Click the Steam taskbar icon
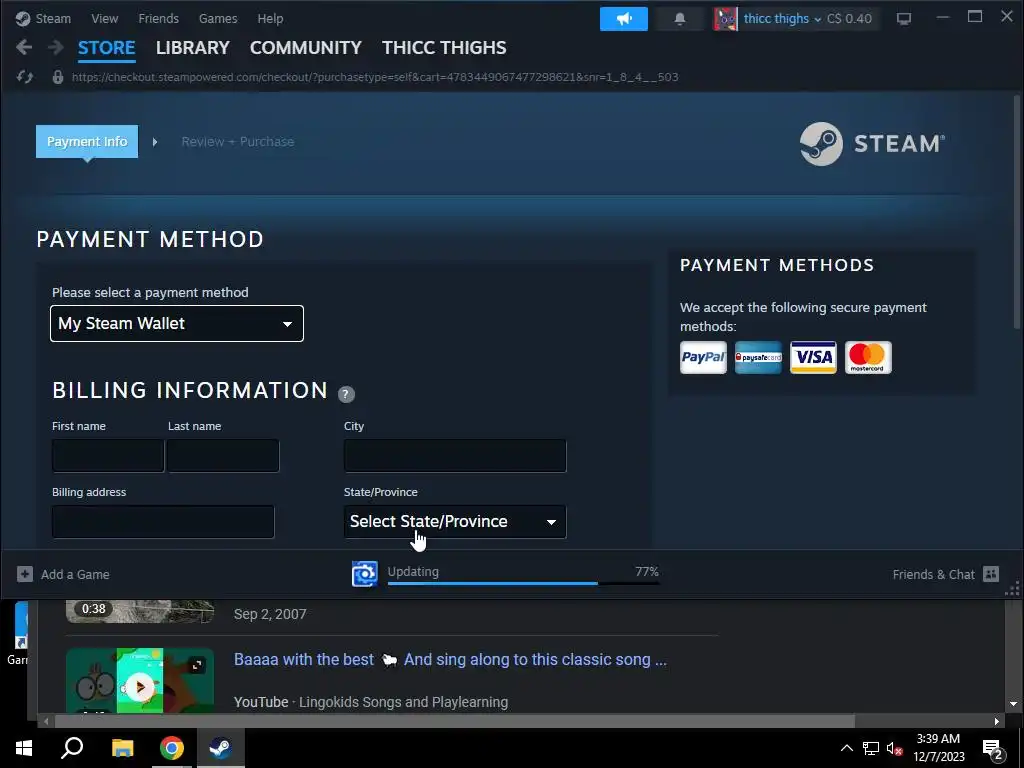 point(221,748)
